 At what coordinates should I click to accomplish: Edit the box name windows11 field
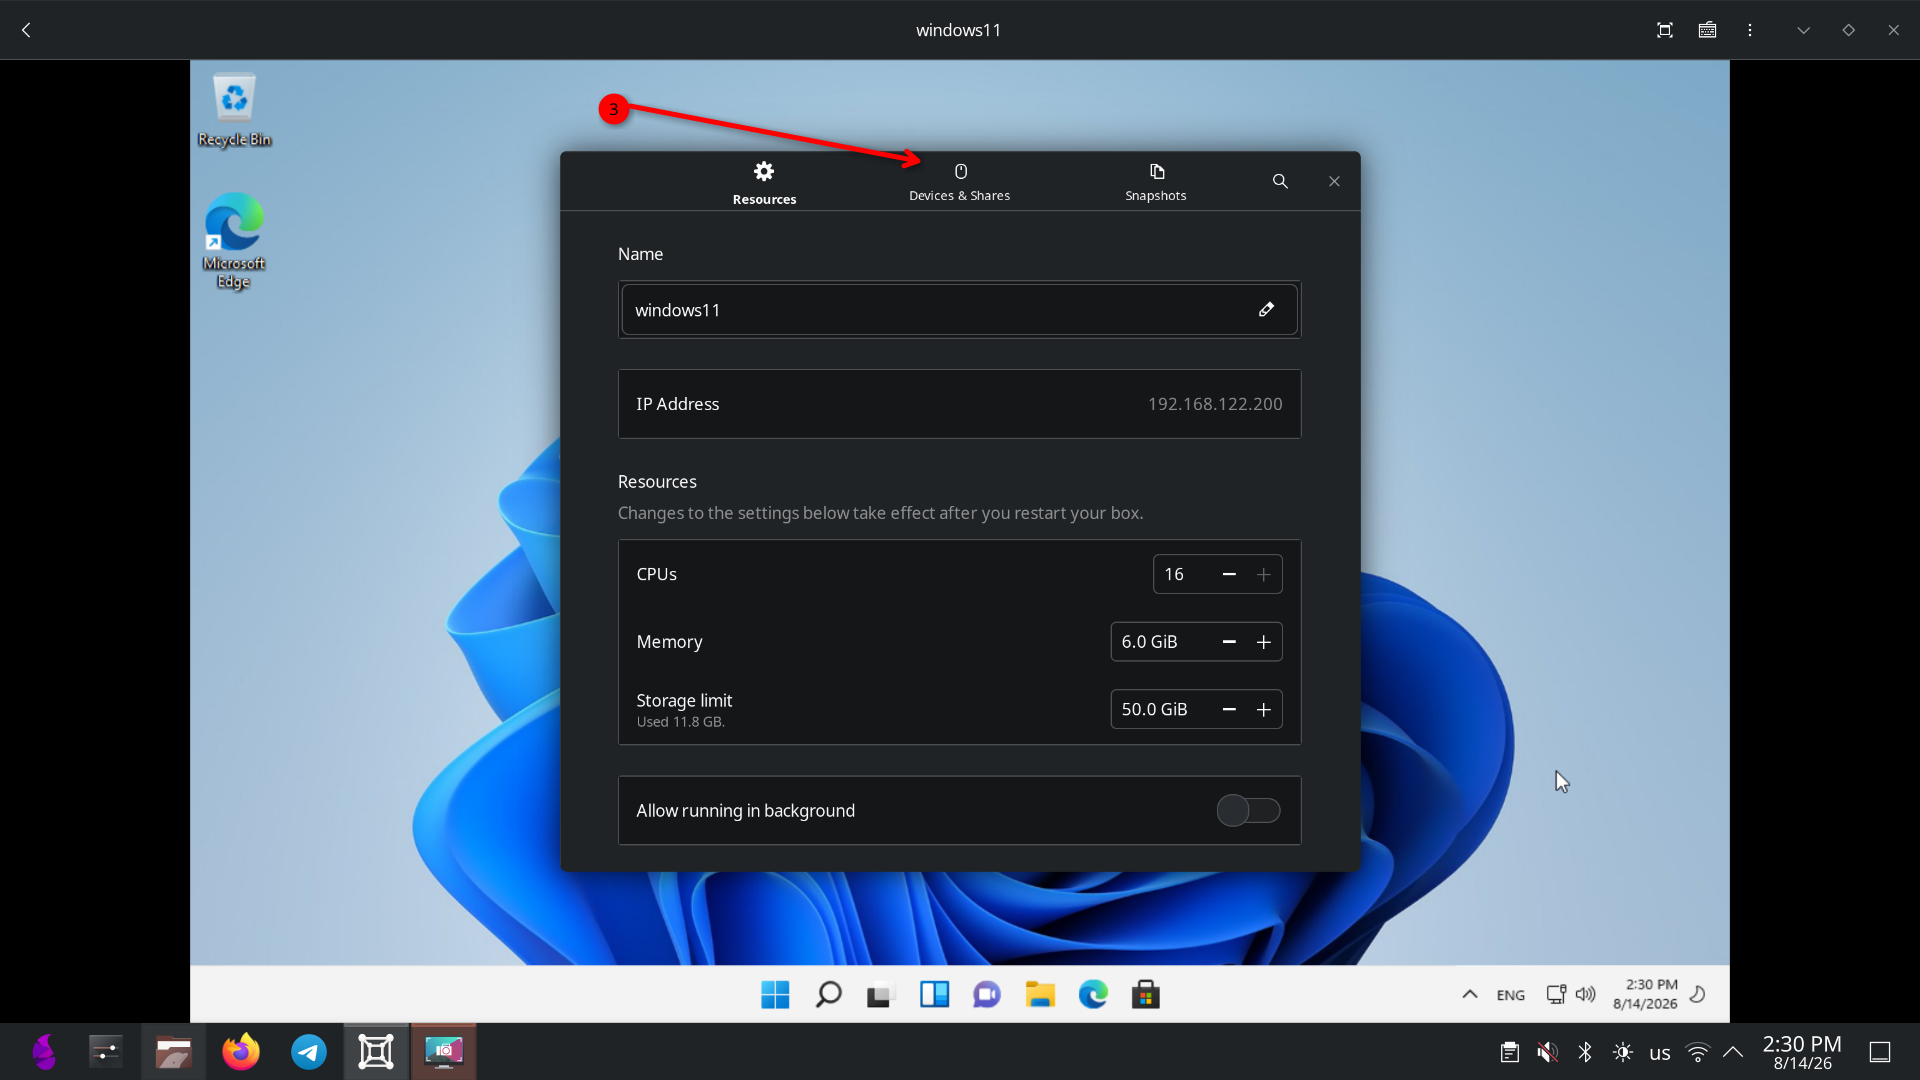click(959, 310)
